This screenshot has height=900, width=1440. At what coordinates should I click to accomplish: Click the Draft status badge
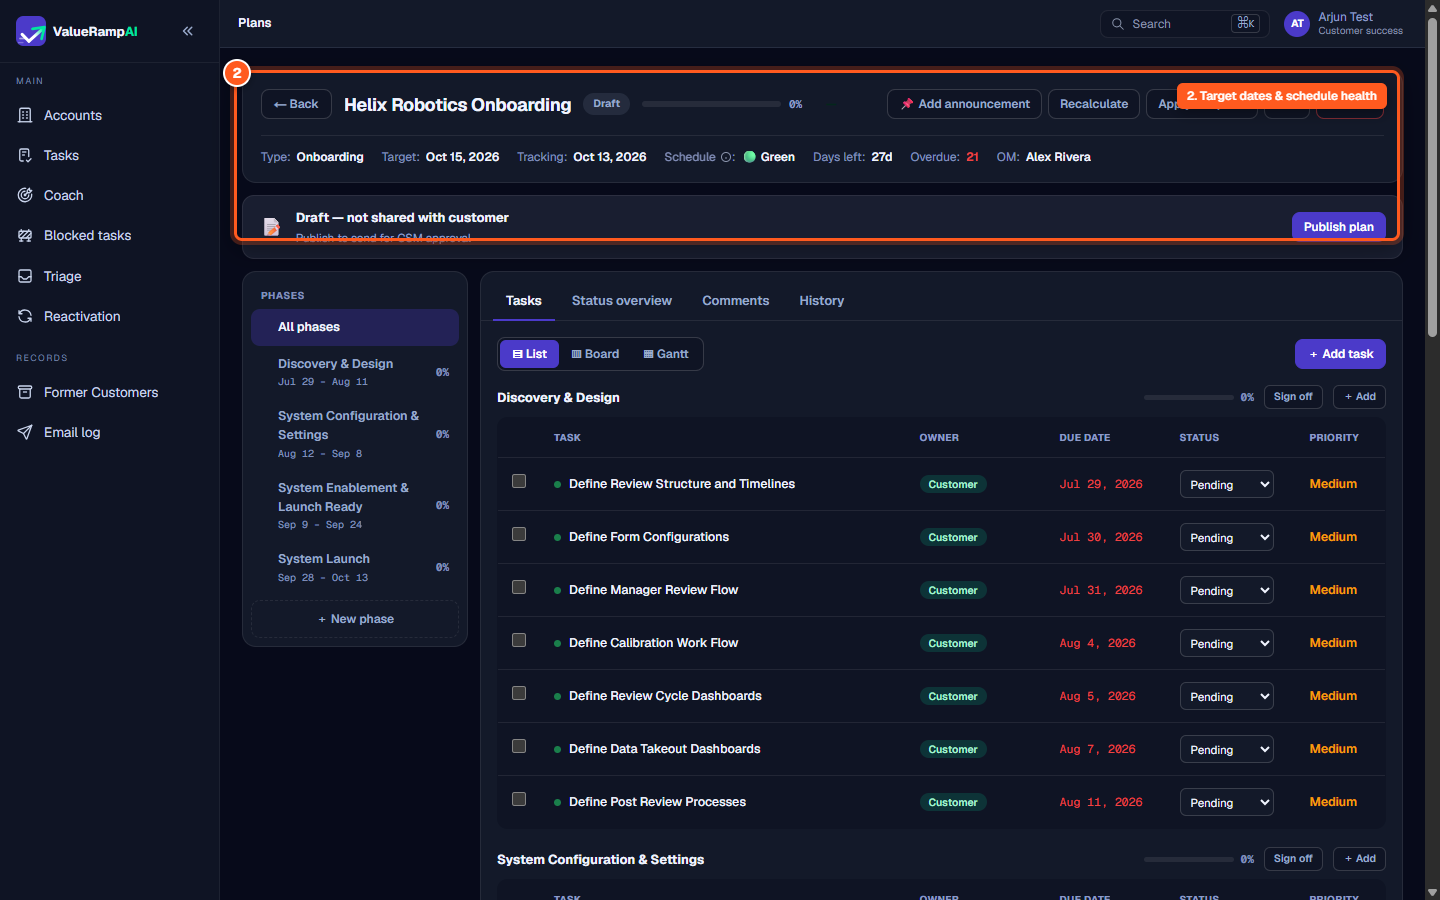point(606,104)
